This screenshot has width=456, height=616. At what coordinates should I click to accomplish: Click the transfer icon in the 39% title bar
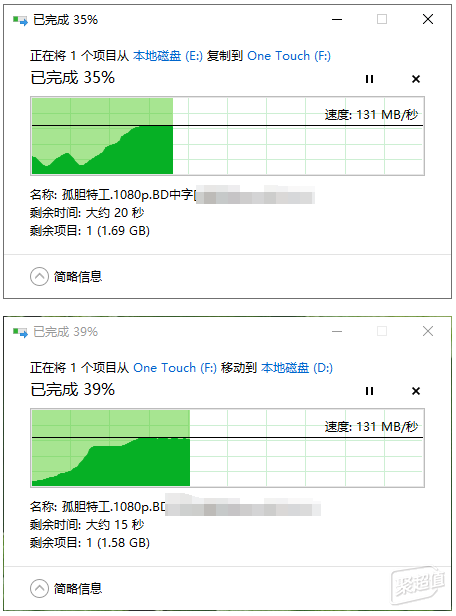click(x=20, y=332)
